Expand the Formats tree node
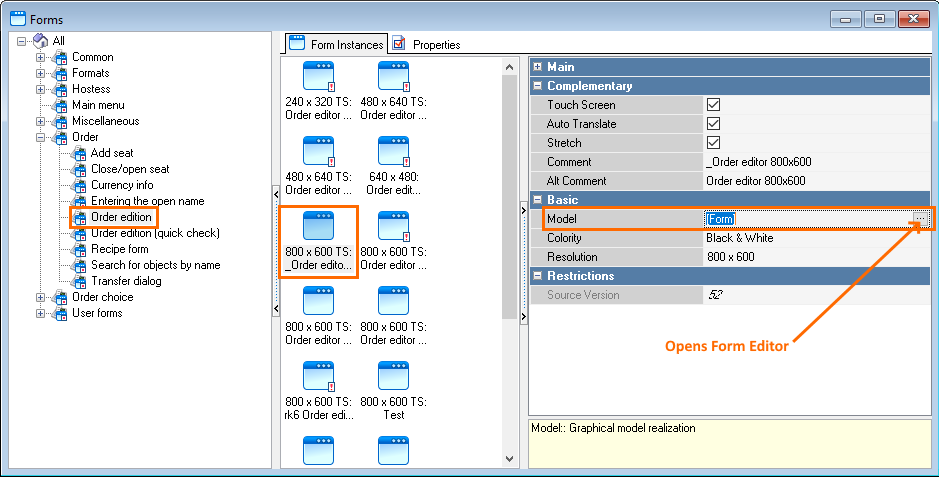This screenshot has width=939, height=477. (x=41, y=74)
